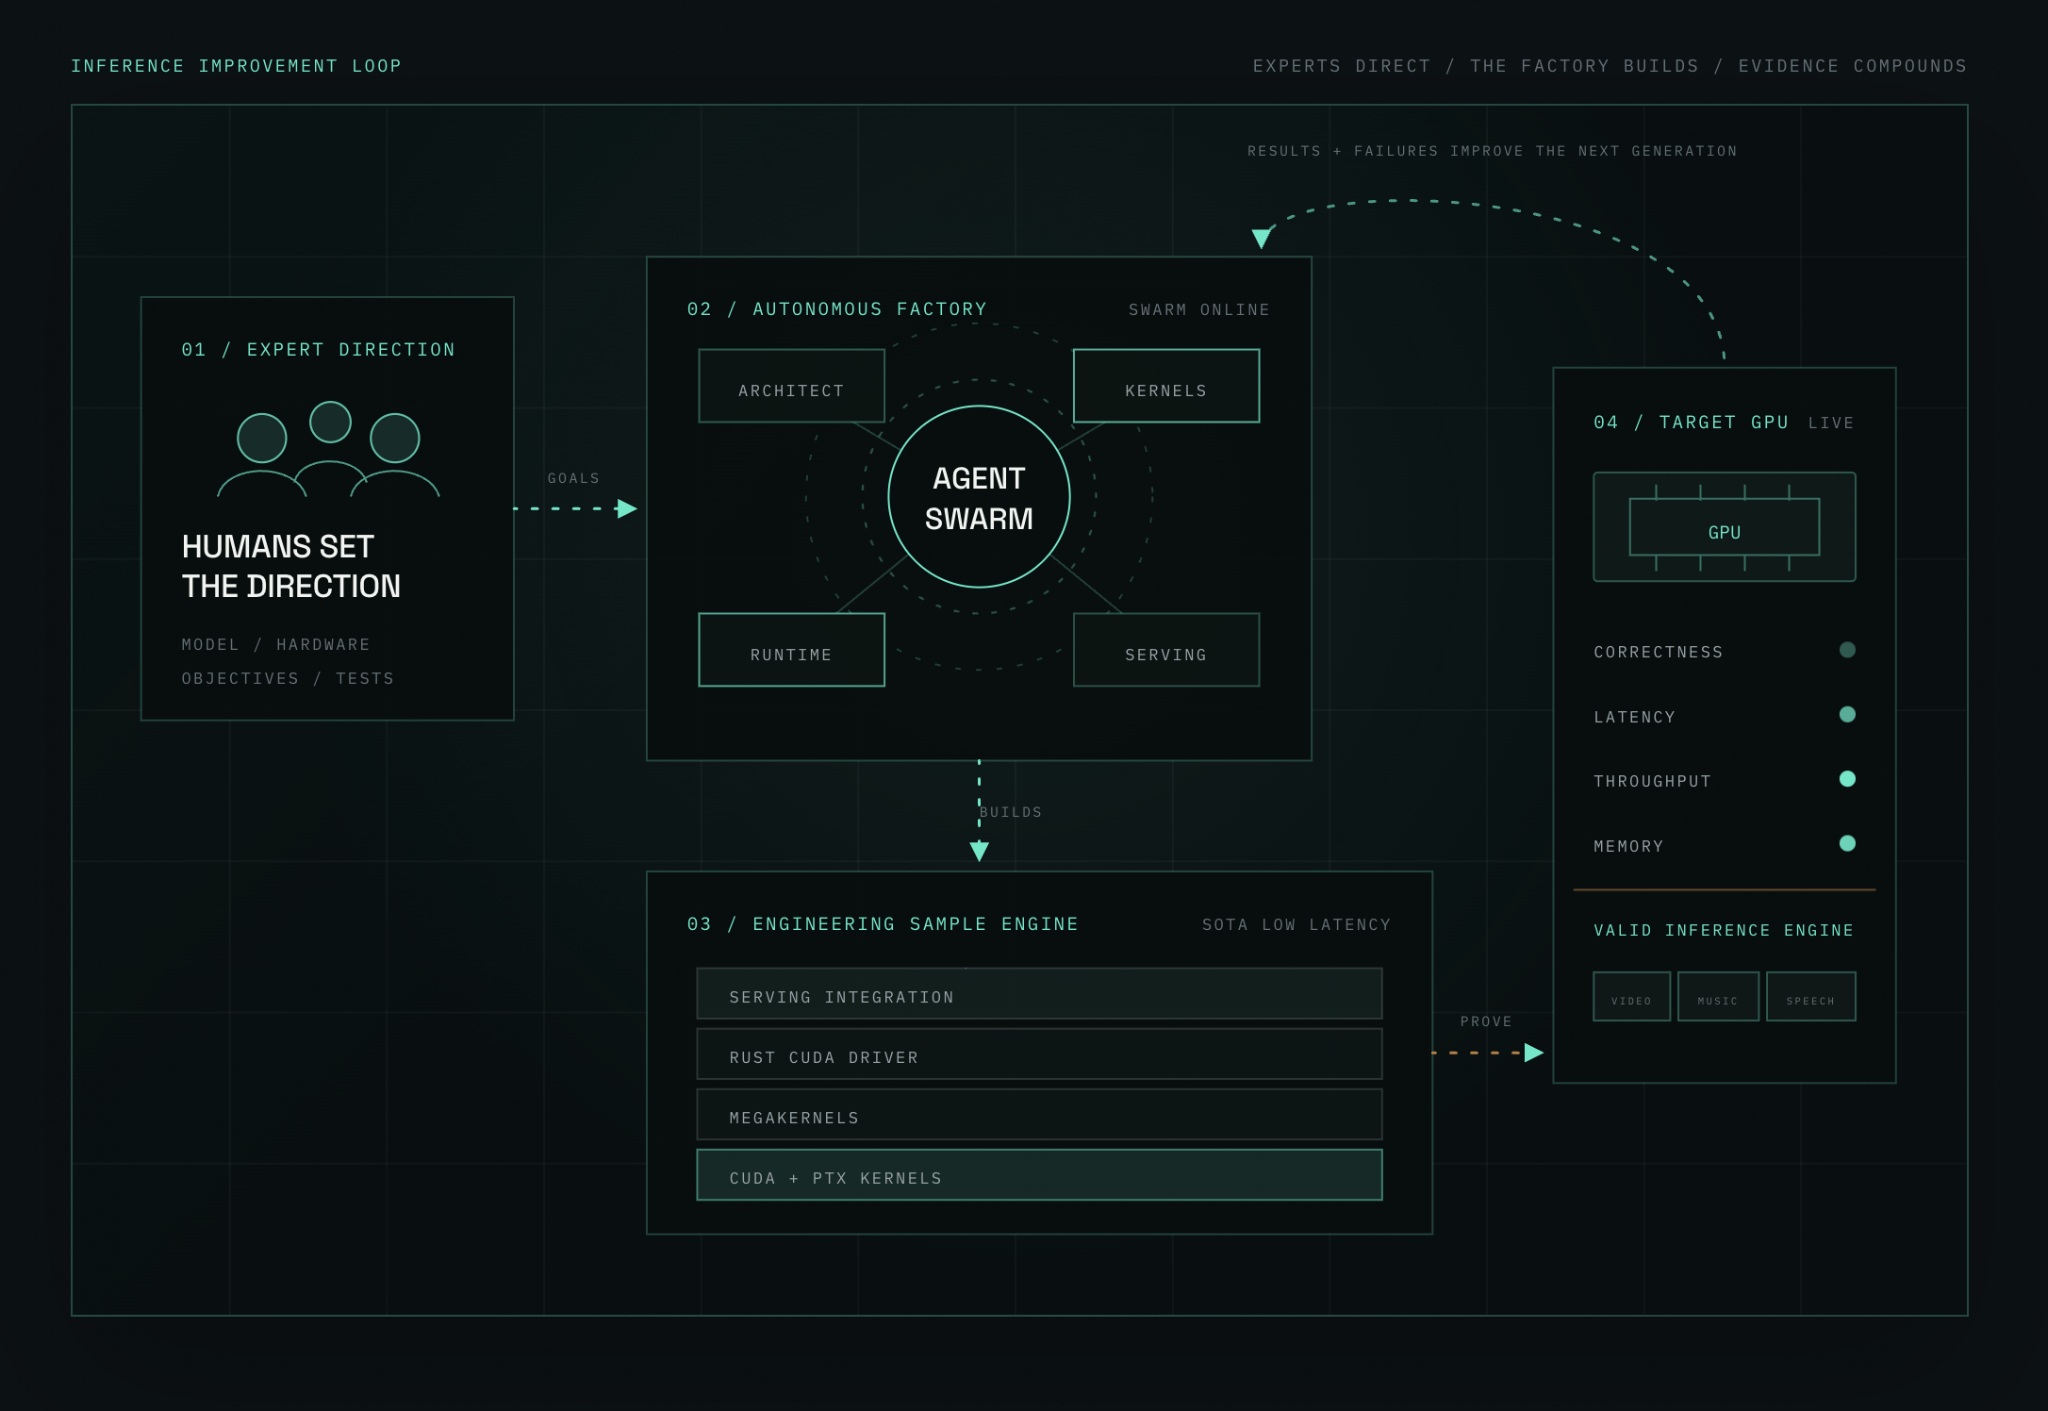Screen dimensions: 2048x1411
Task: Click the CUDA + PTX Kernels bar
Action: point(1039,1175)
